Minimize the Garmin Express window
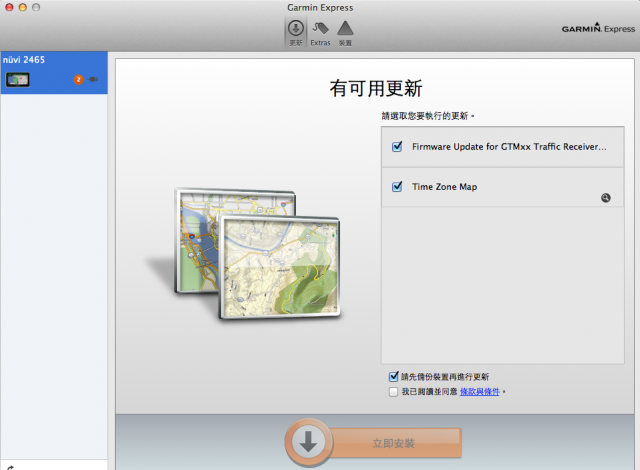Screen dimensions: 640x470 tap(23, 7)
